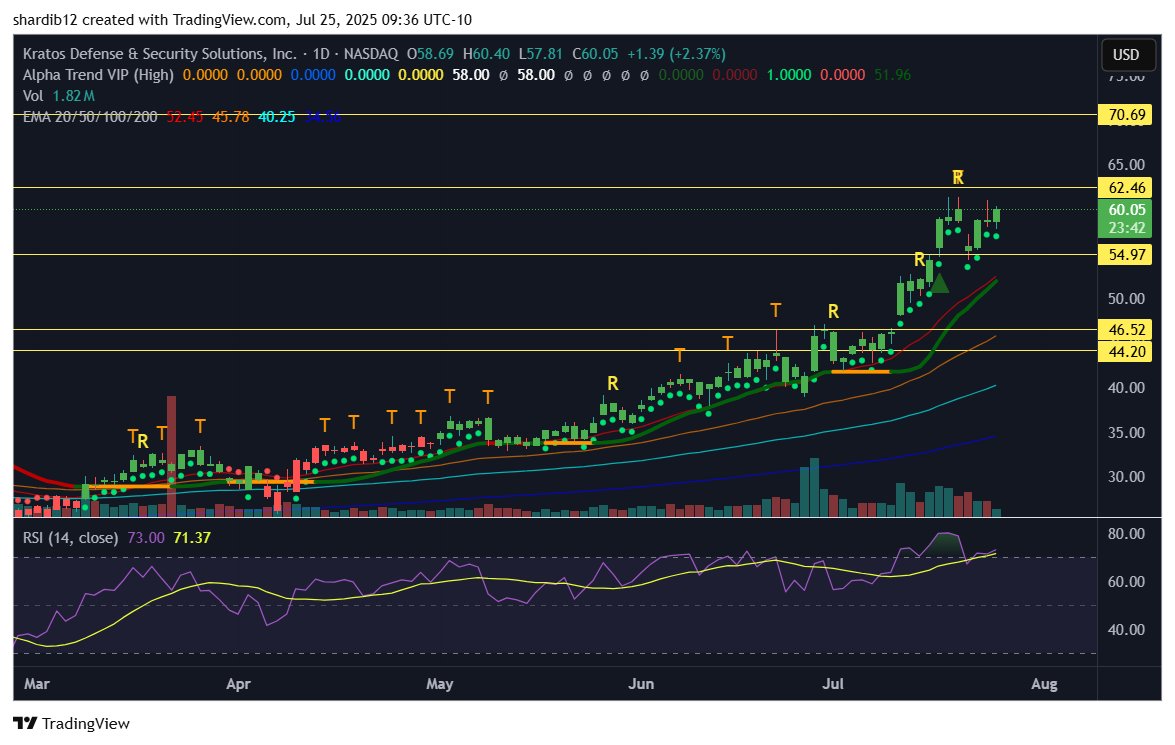Click the 30.00 price axis label
The image size is (1175, 745).
click(x=1126, y=477)
